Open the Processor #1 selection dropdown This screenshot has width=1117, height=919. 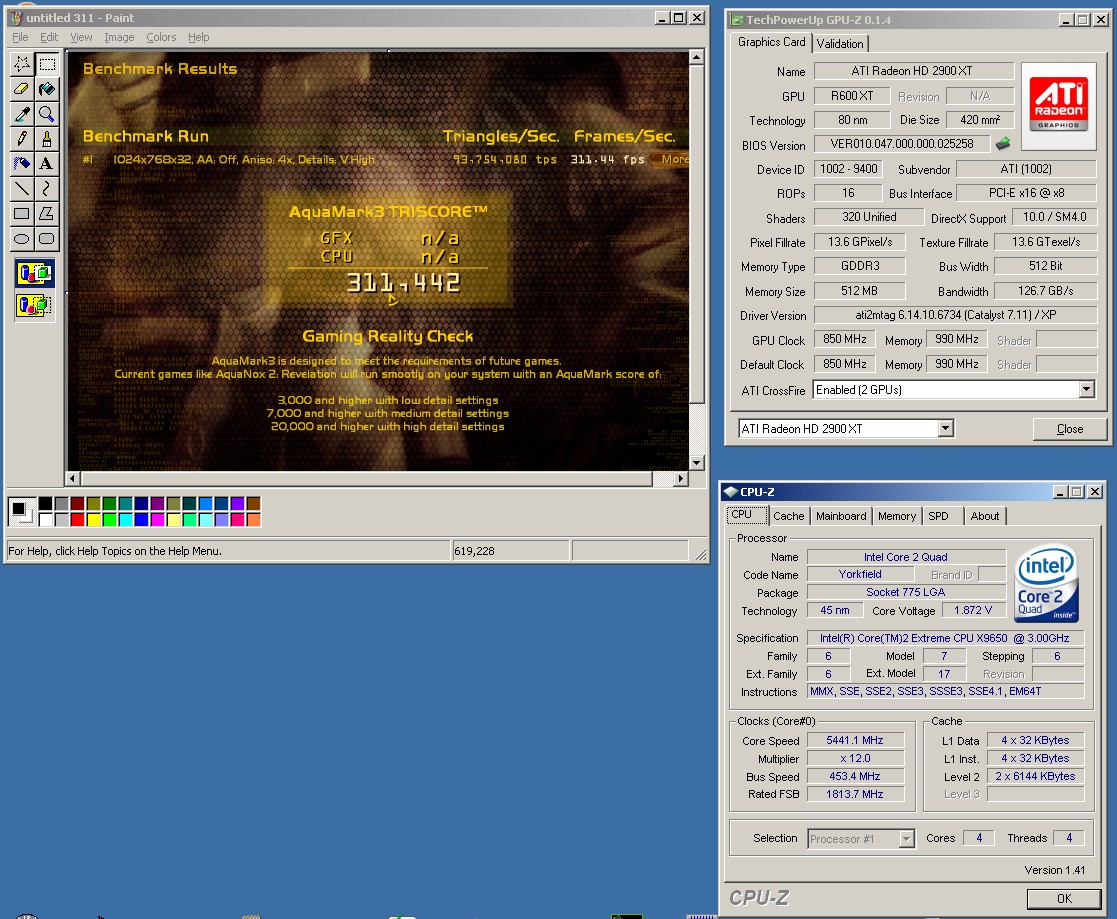[906, 838]
